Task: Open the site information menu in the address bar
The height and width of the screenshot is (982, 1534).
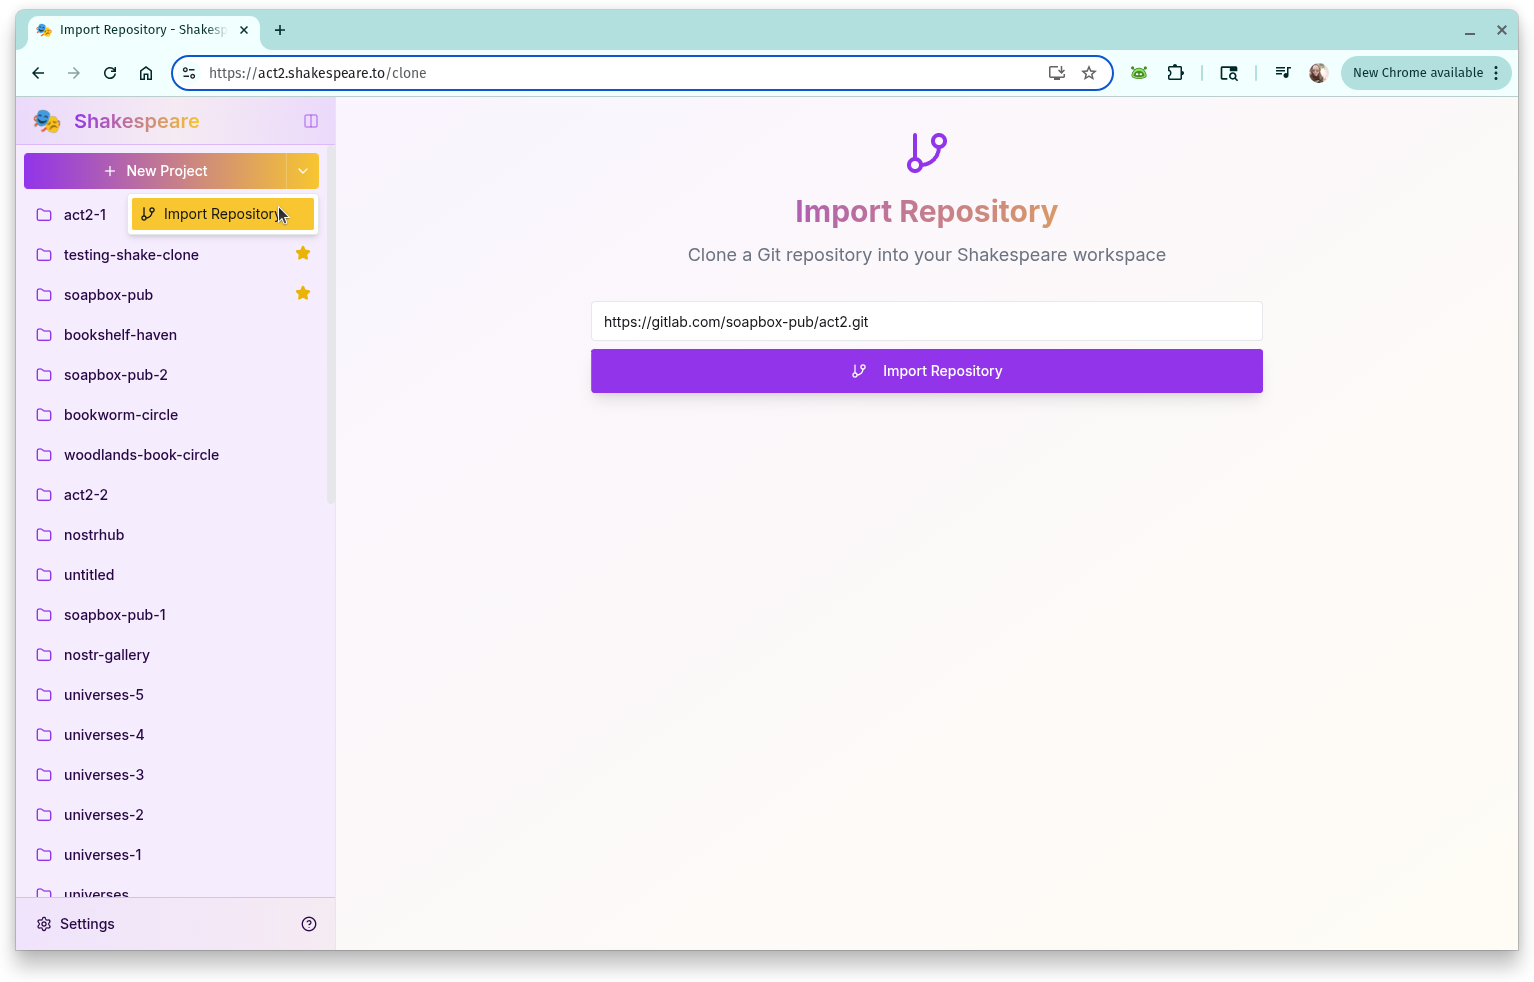Action: click(188, 72)
